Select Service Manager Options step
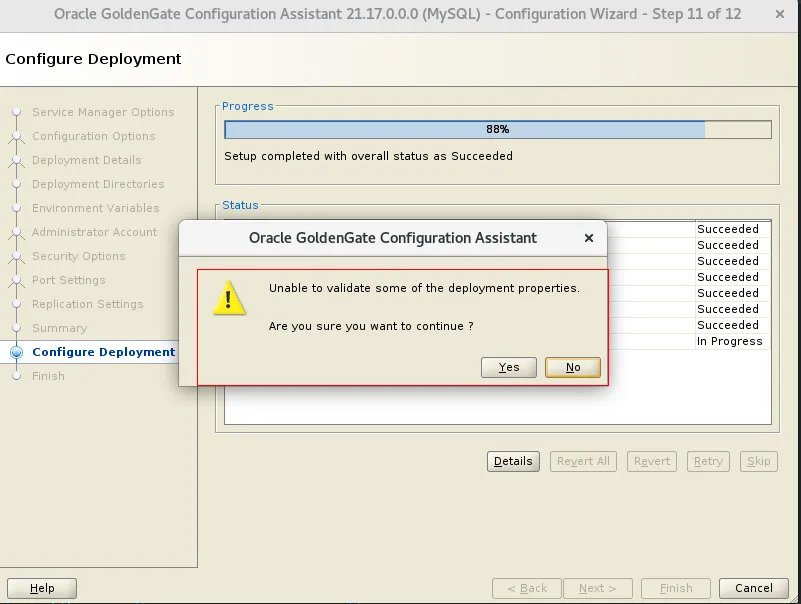Screen dimensions: 801x604 point(103,112)
